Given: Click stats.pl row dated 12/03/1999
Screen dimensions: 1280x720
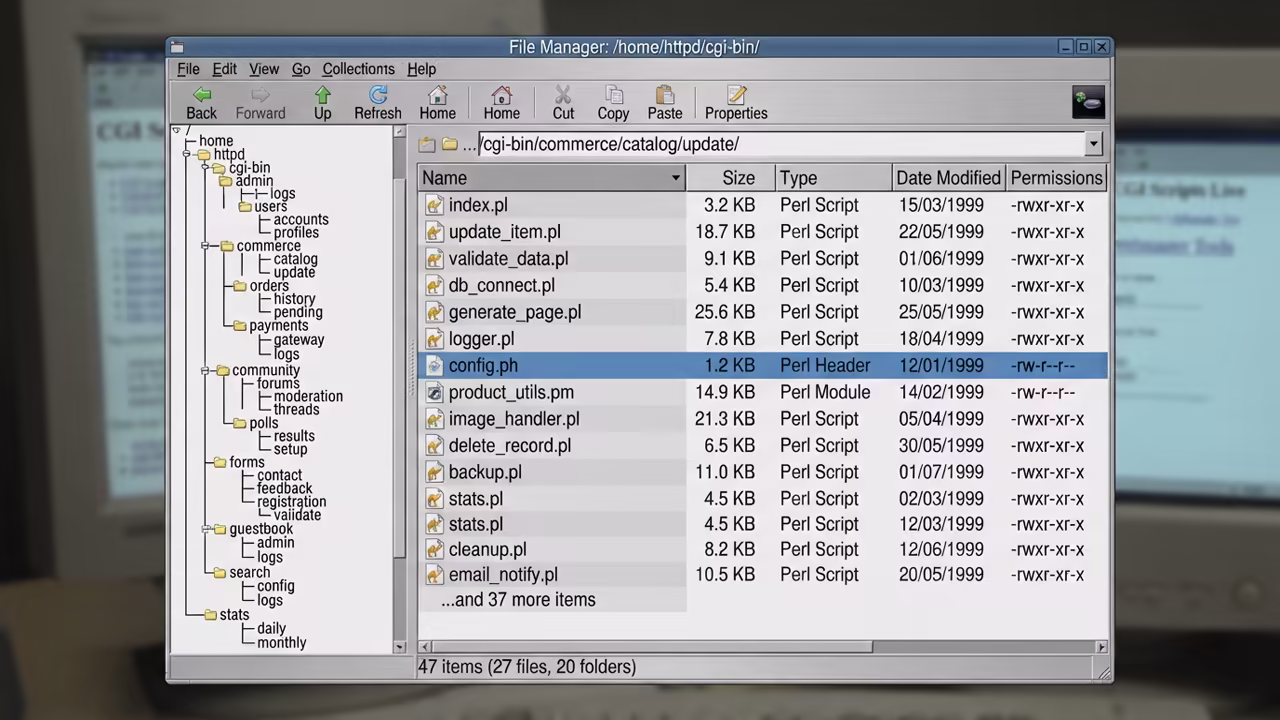Looking at the screenshot, I should pos(762,524).
